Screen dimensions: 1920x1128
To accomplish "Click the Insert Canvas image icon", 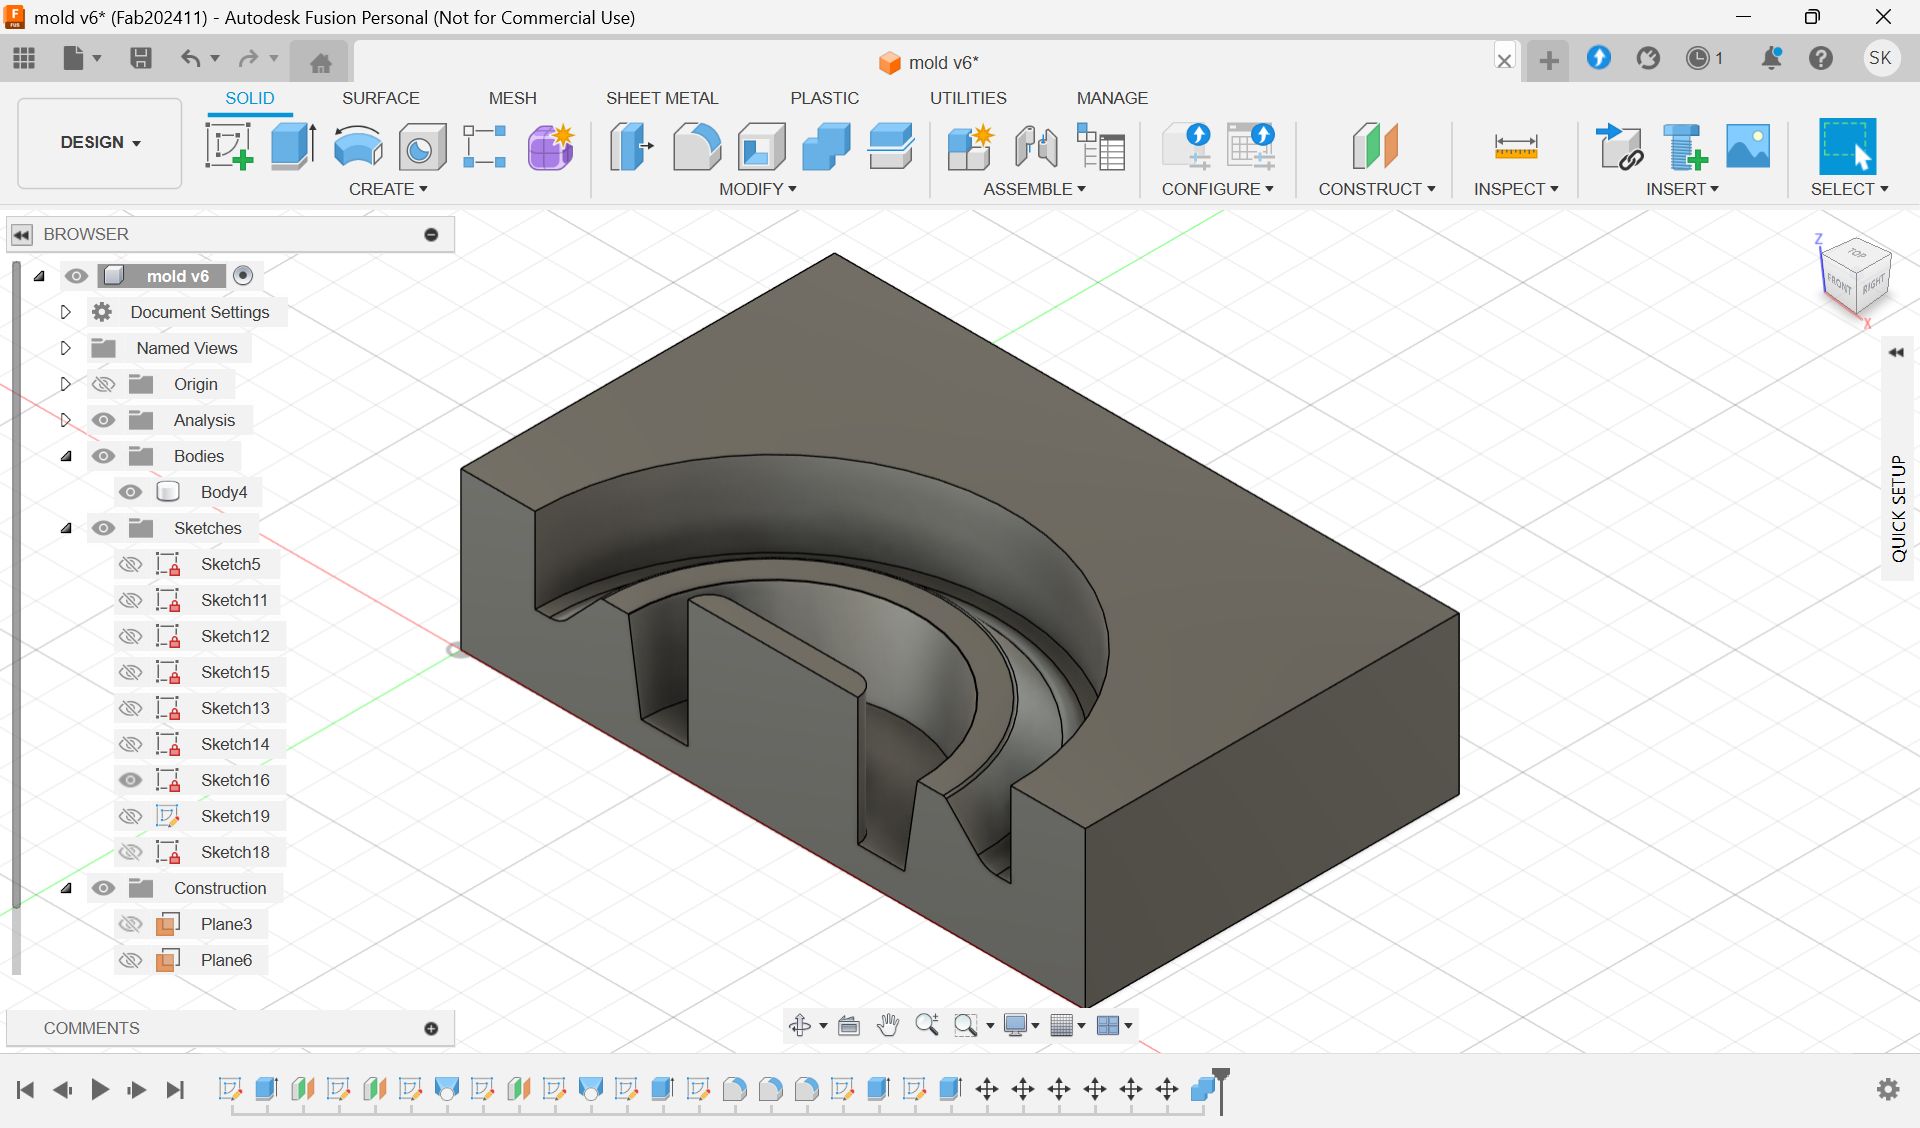I will 1748,146.
